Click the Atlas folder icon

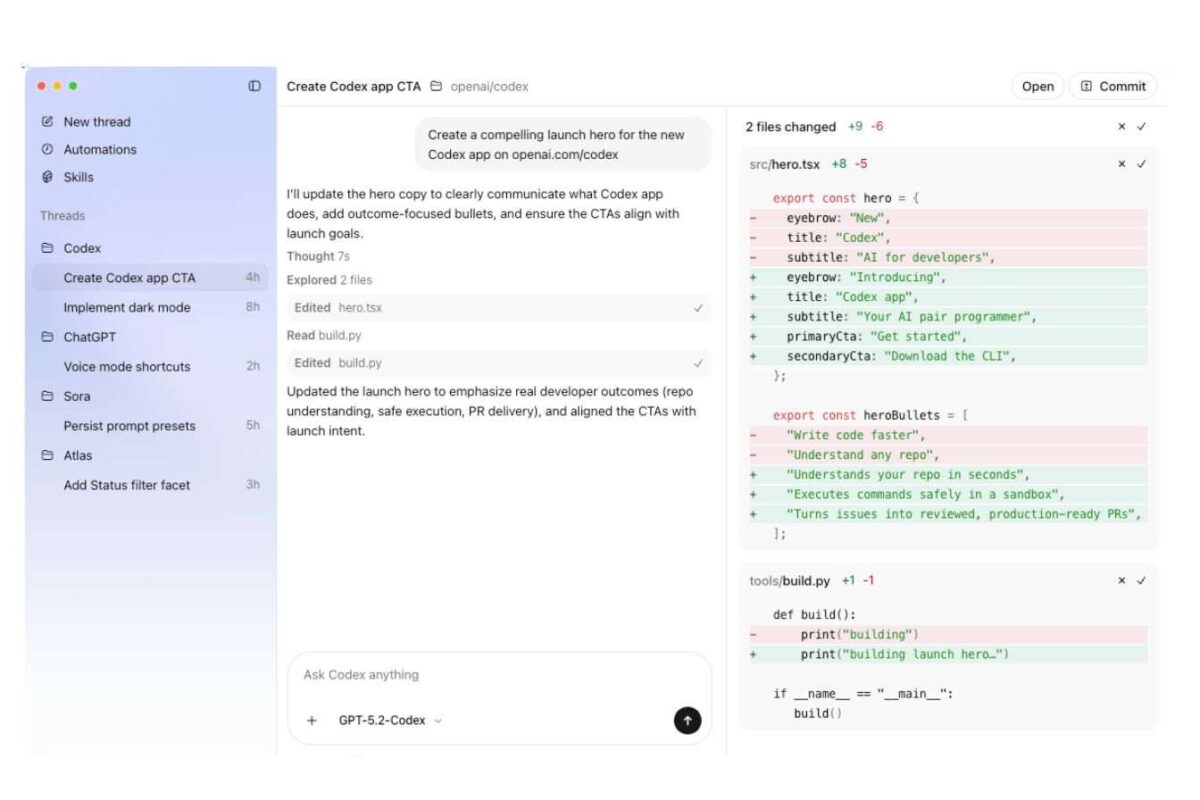pos(47,455)
